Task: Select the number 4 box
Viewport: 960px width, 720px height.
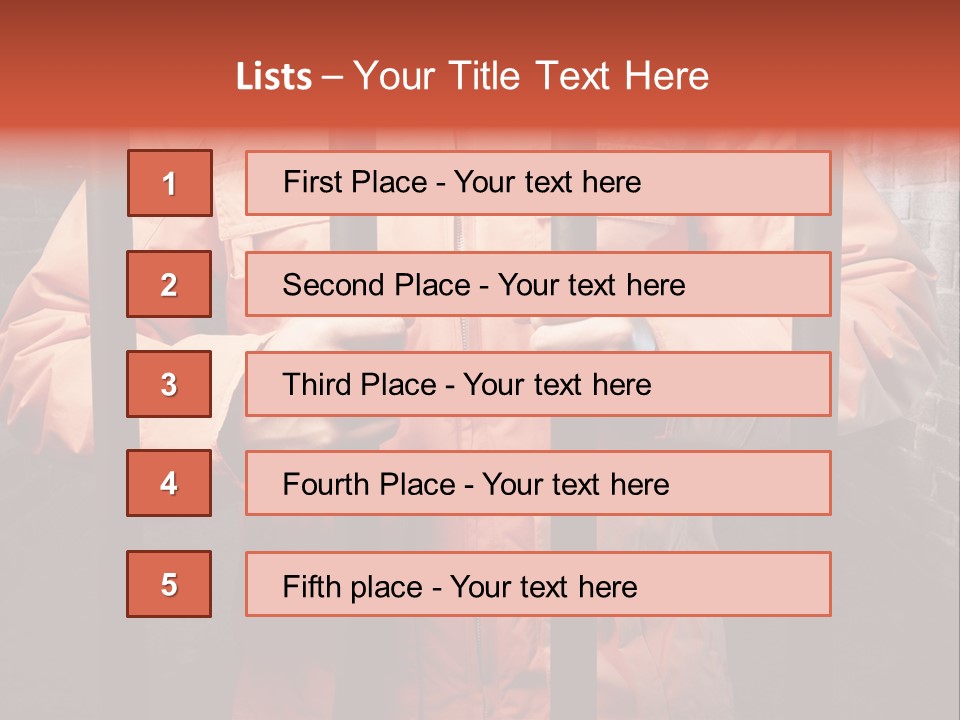Action: coord(169,483)
